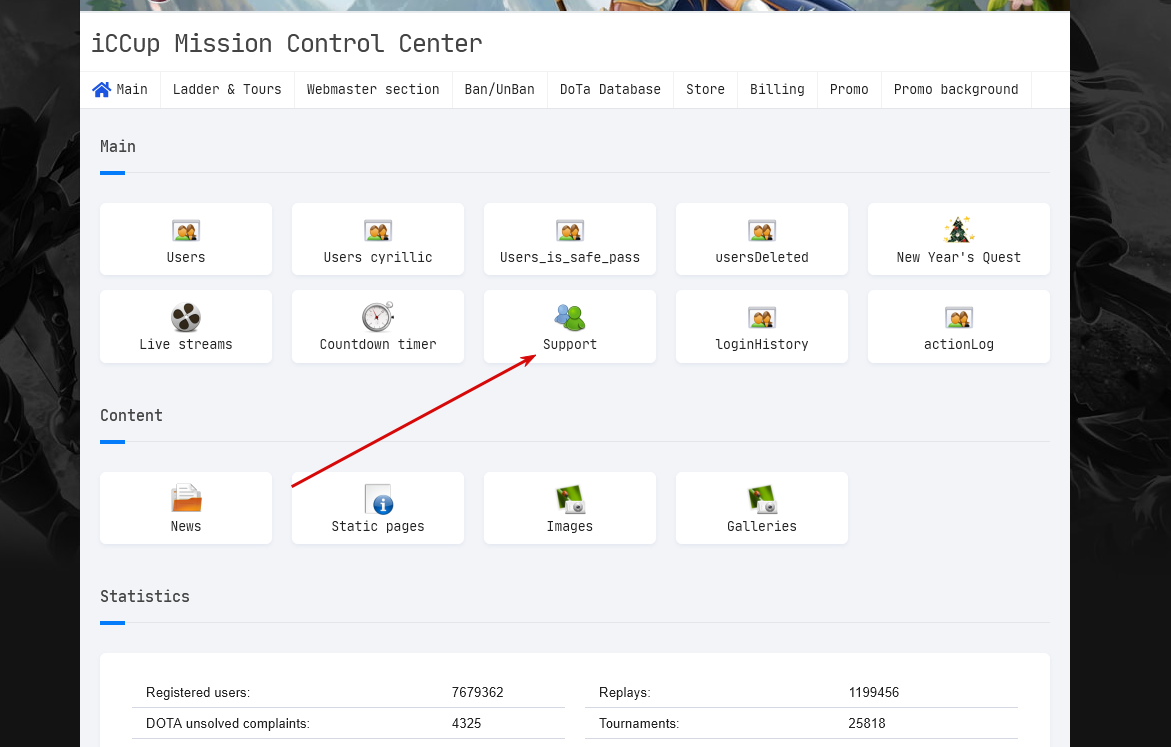Open the Galleries link label
The height and width of the screenshot is (747, 1171).
762,527
